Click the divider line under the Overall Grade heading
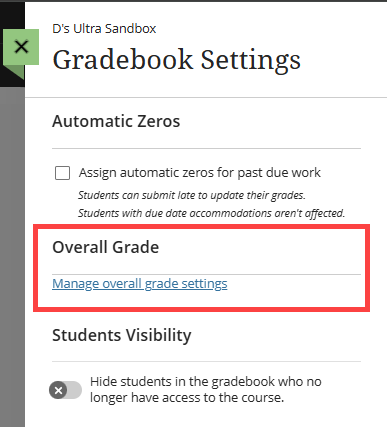The width and height of the screenshot is (387, 427). [x=206, y=274]
